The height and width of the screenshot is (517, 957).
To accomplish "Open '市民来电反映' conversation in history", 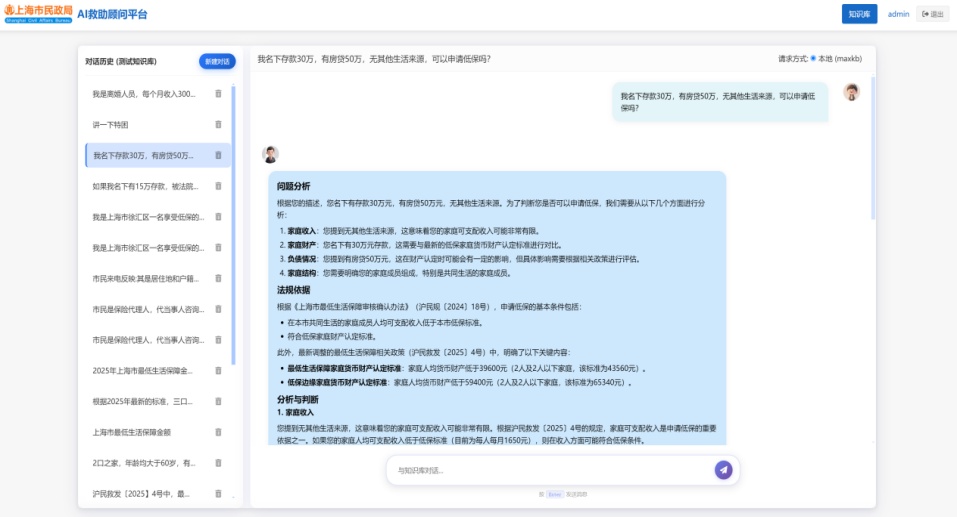I will (145, 278).
